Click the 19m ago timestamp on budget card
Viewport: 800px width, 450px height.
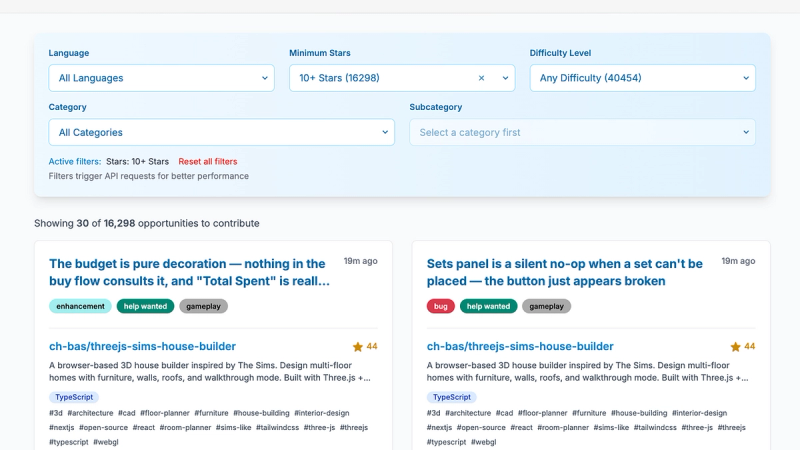click(360, 261)
